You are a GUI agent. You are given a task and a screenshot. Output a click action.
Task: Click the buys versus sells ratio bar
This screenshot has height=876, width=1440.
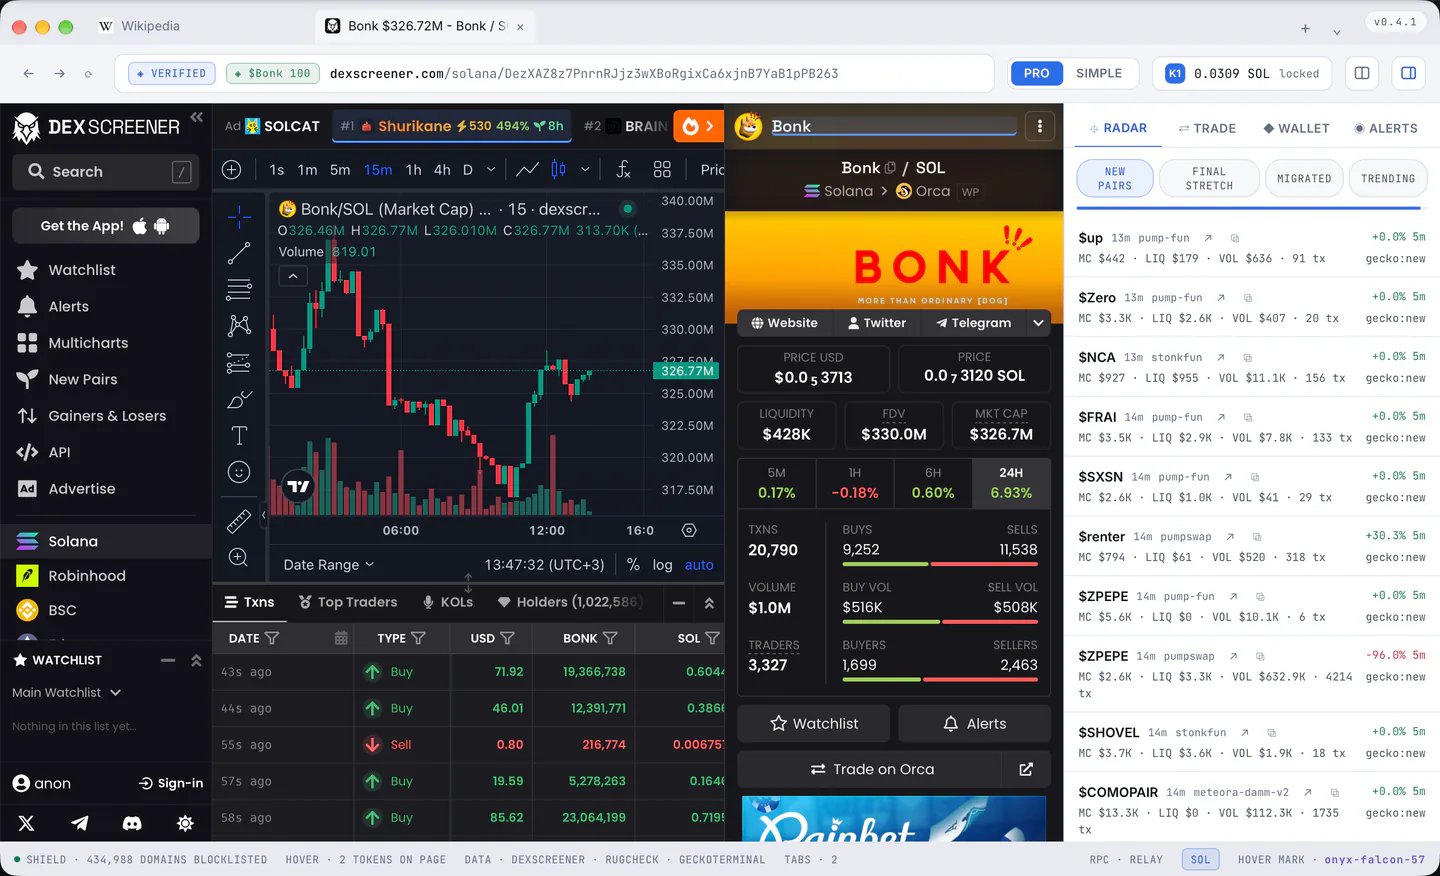pos(940,564)
